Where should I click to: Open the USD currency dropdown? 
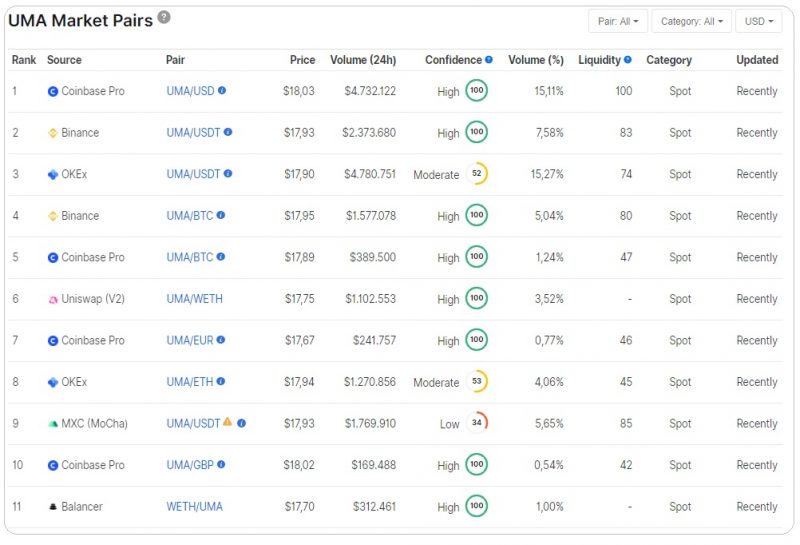pos(759,21)
